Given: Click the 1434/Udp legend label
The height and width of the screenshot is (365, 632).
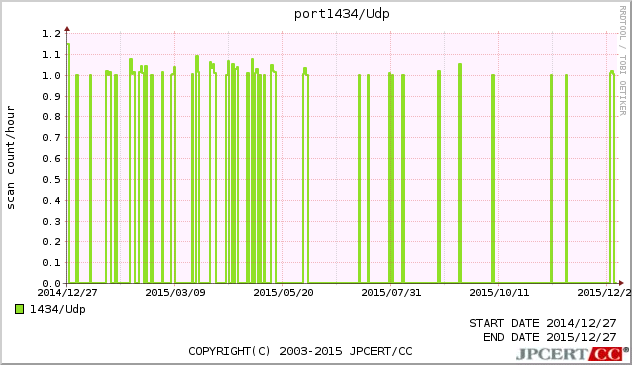Looking at the screenshot, I should pyautogui.click(x=58, y=309).
